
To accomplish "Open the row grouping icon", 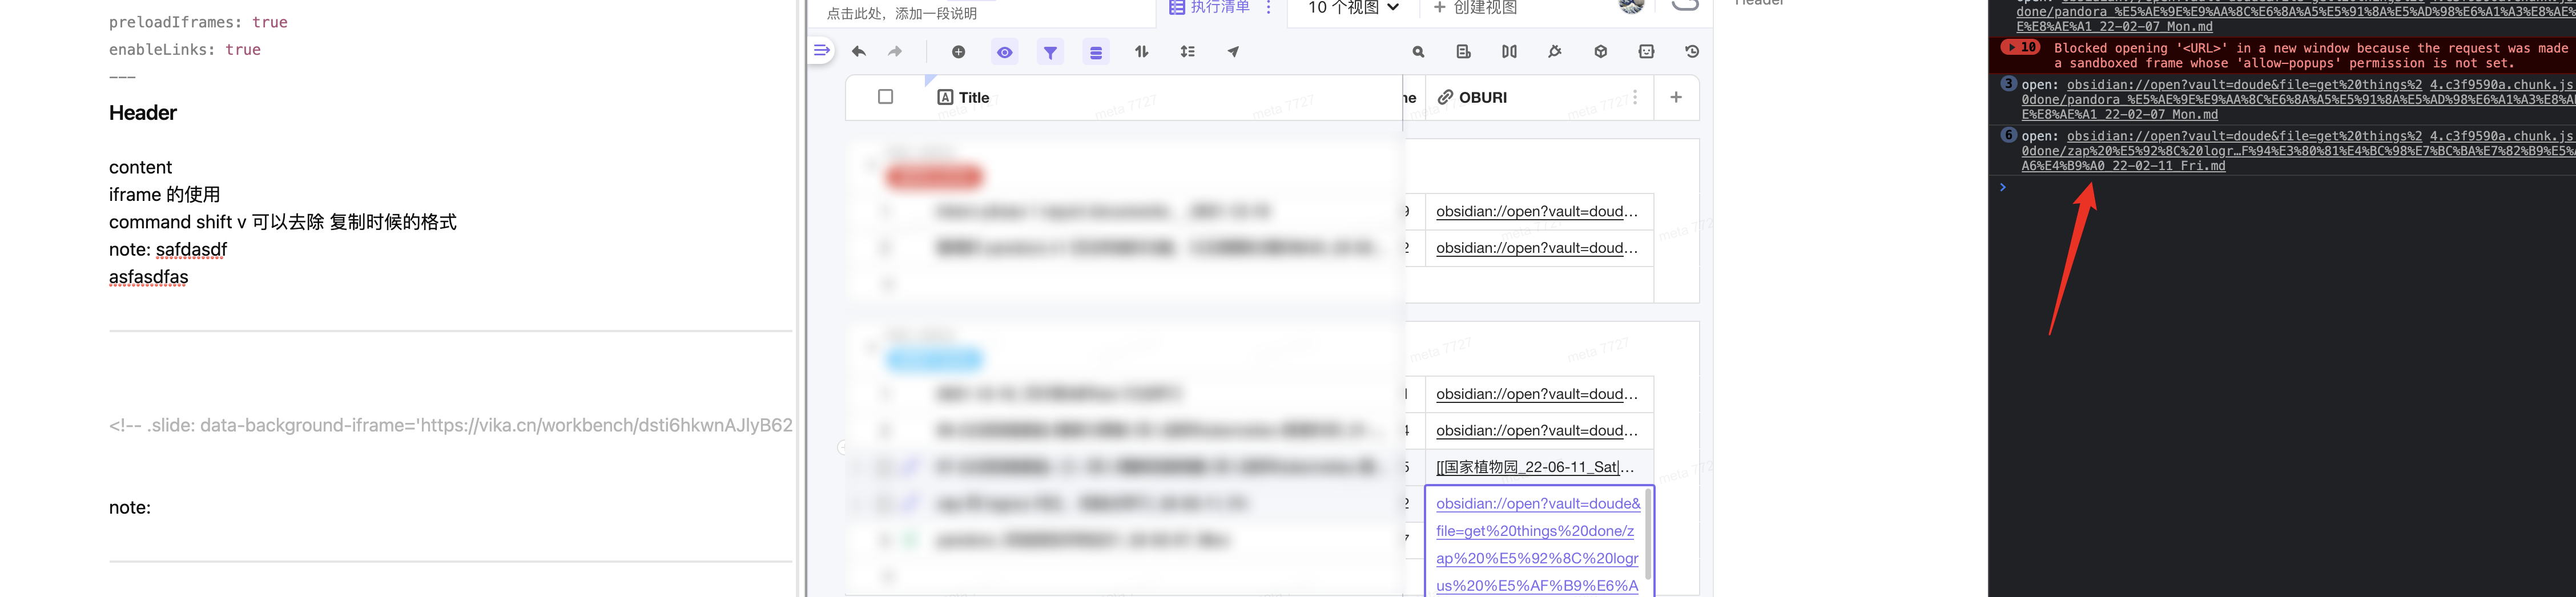I will coord(1096,51).
